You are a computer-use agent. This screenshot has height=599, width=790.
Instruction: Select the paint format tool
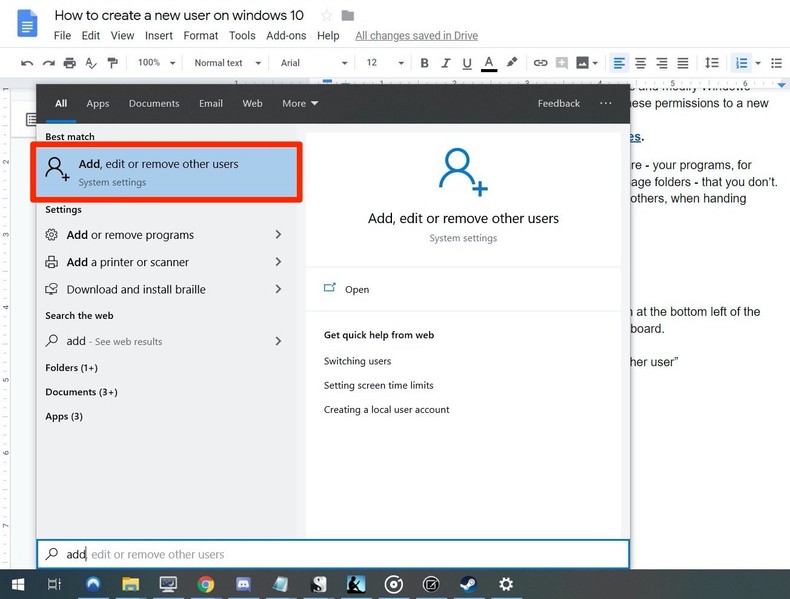112,63
